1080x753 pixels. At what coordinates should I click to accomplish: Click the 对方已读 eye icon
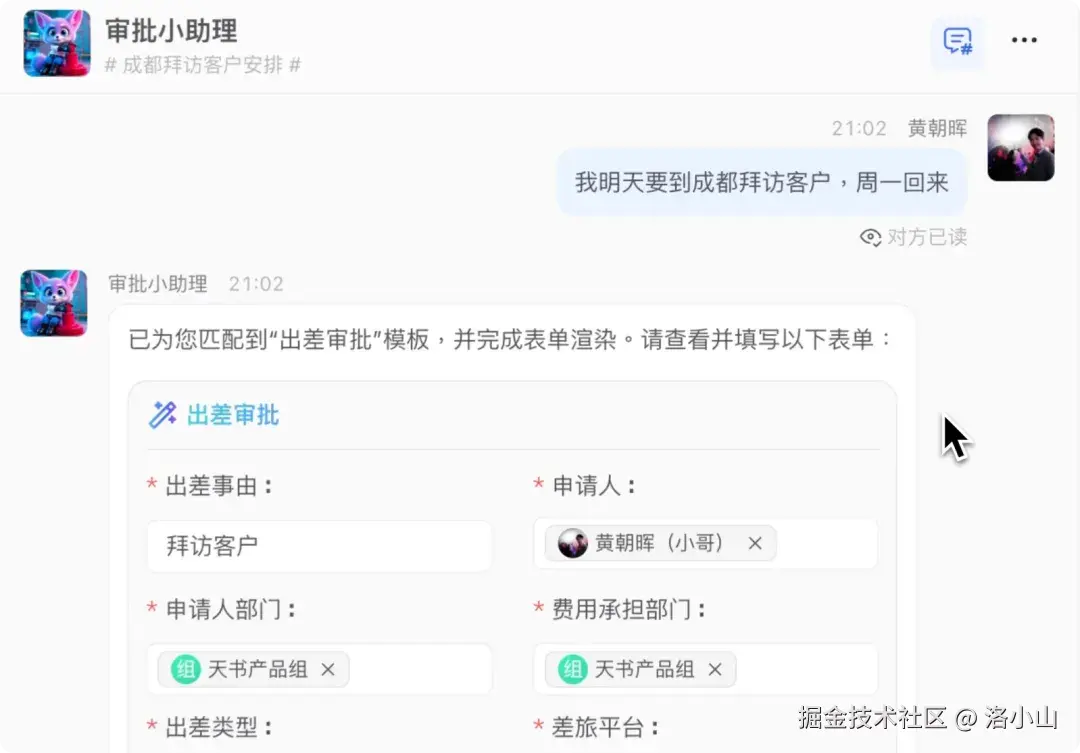(870, 237)
